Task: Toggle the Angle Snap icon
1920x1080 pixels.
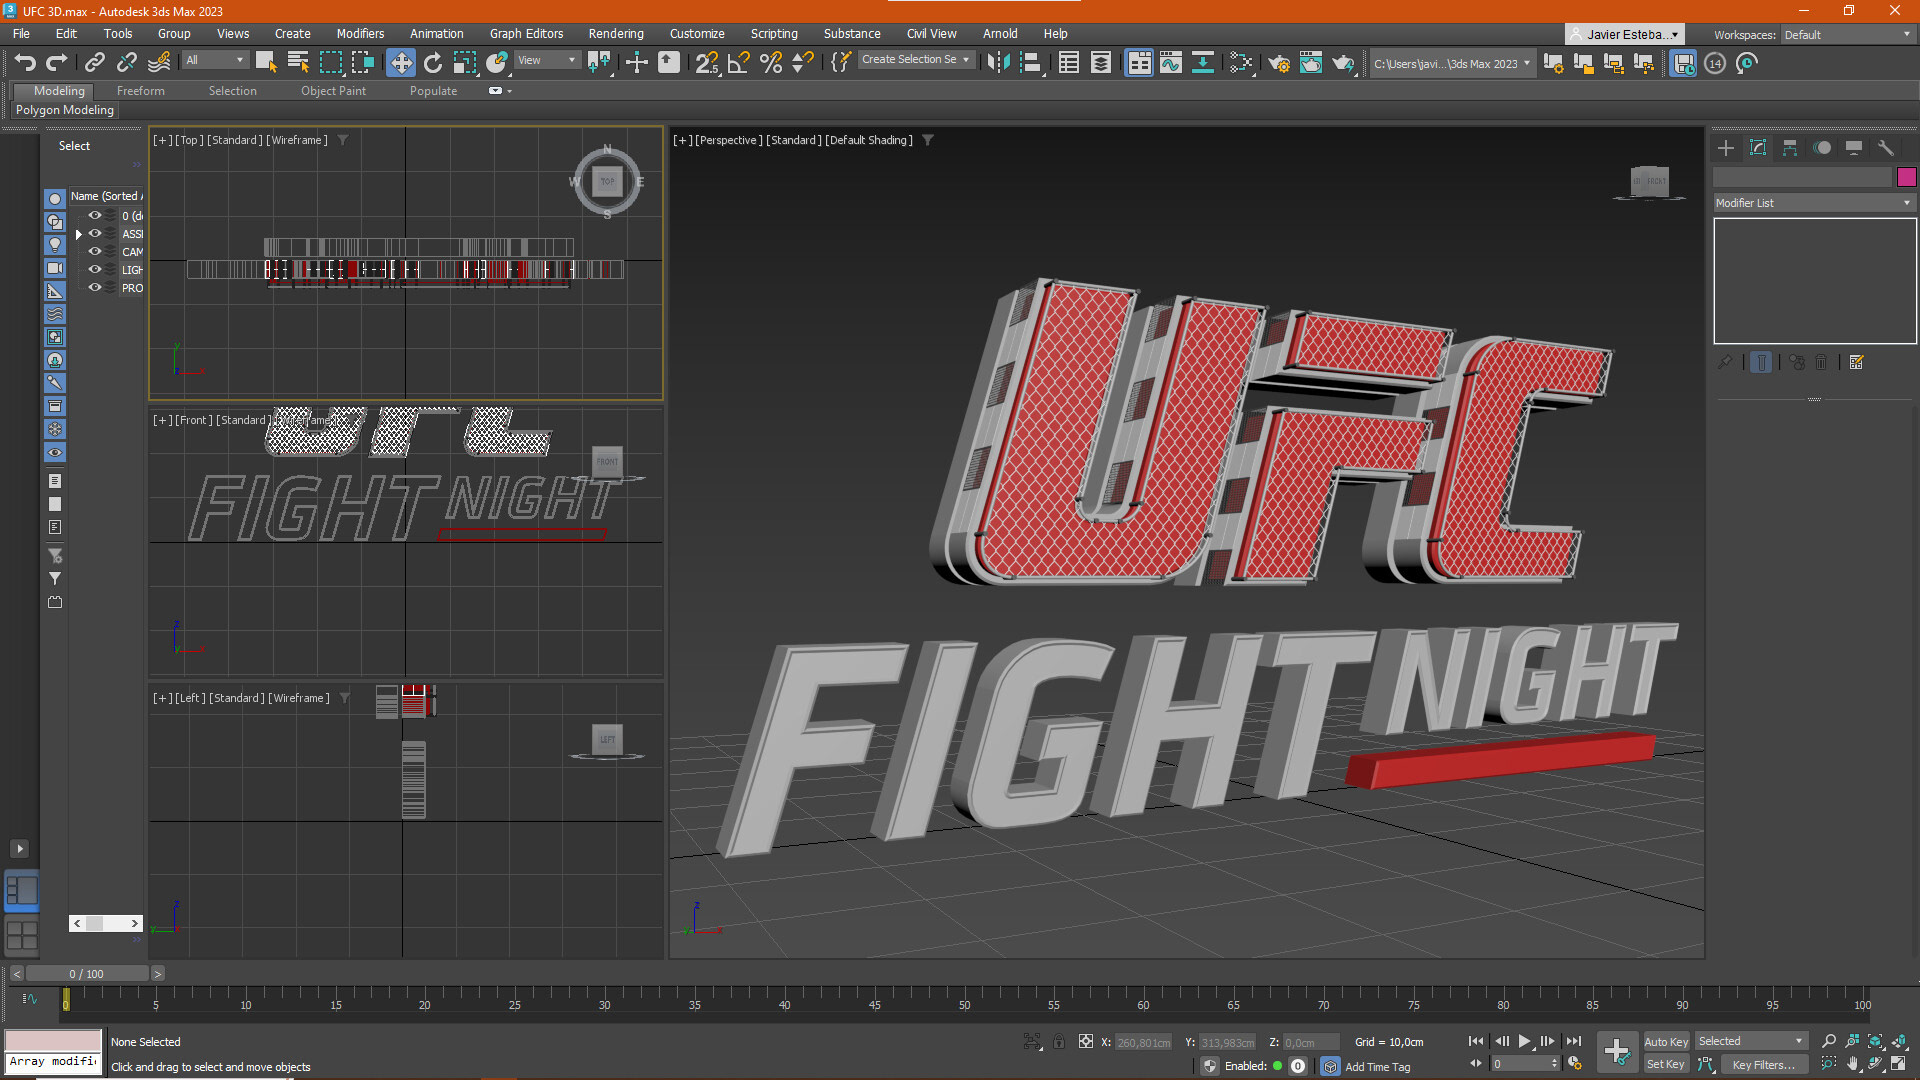Action: click(739, 63)
